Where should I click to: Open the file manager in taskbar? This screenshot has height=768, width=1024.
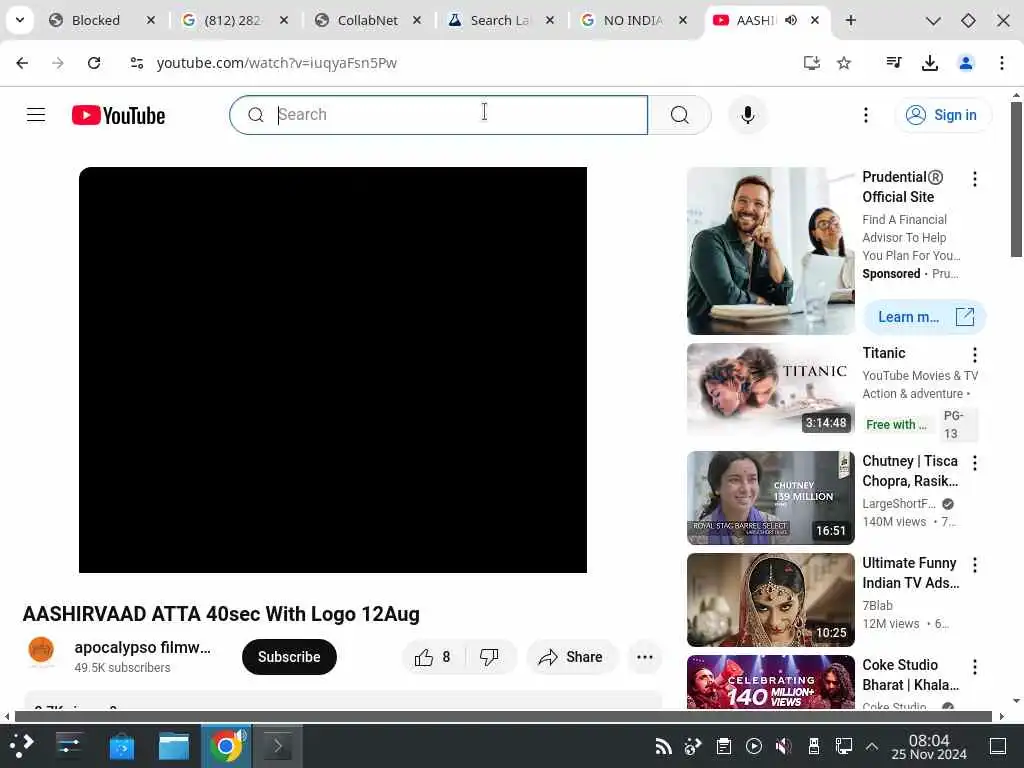pos(174,746)
